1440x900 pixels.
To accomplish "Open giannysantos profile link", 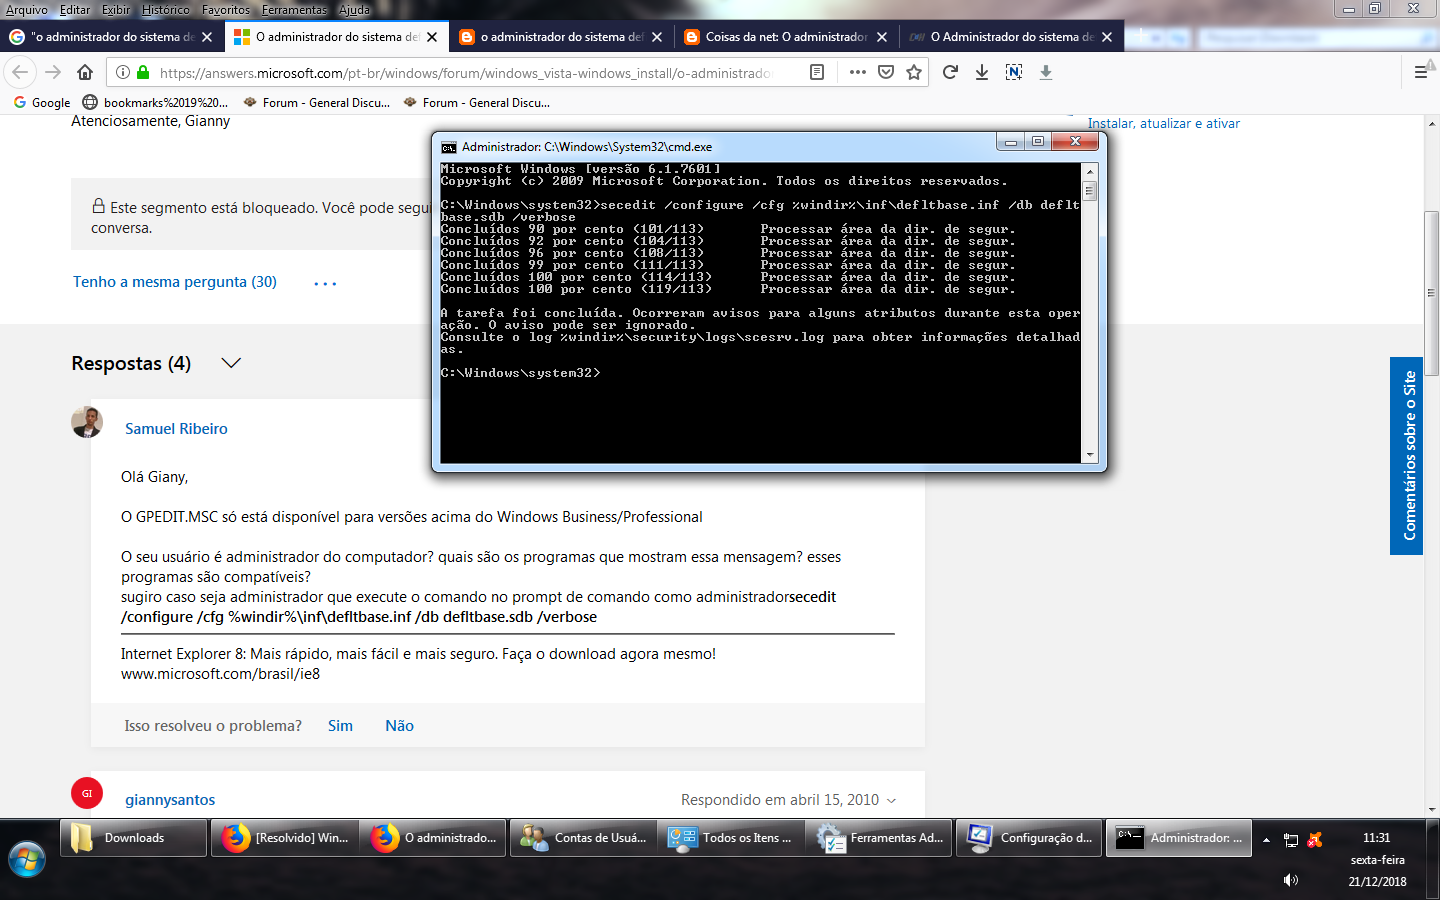I will 170,800.
